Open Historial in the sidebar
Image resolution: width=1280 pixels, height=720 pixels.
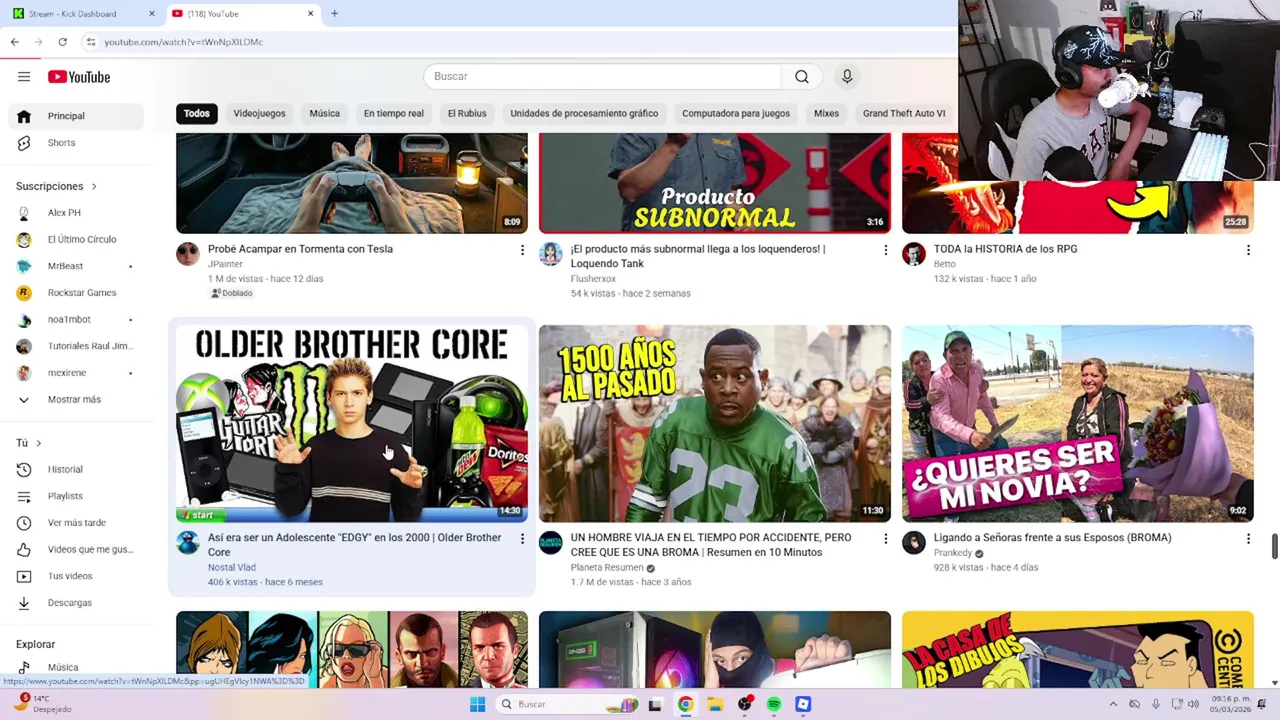coord(76,469)
